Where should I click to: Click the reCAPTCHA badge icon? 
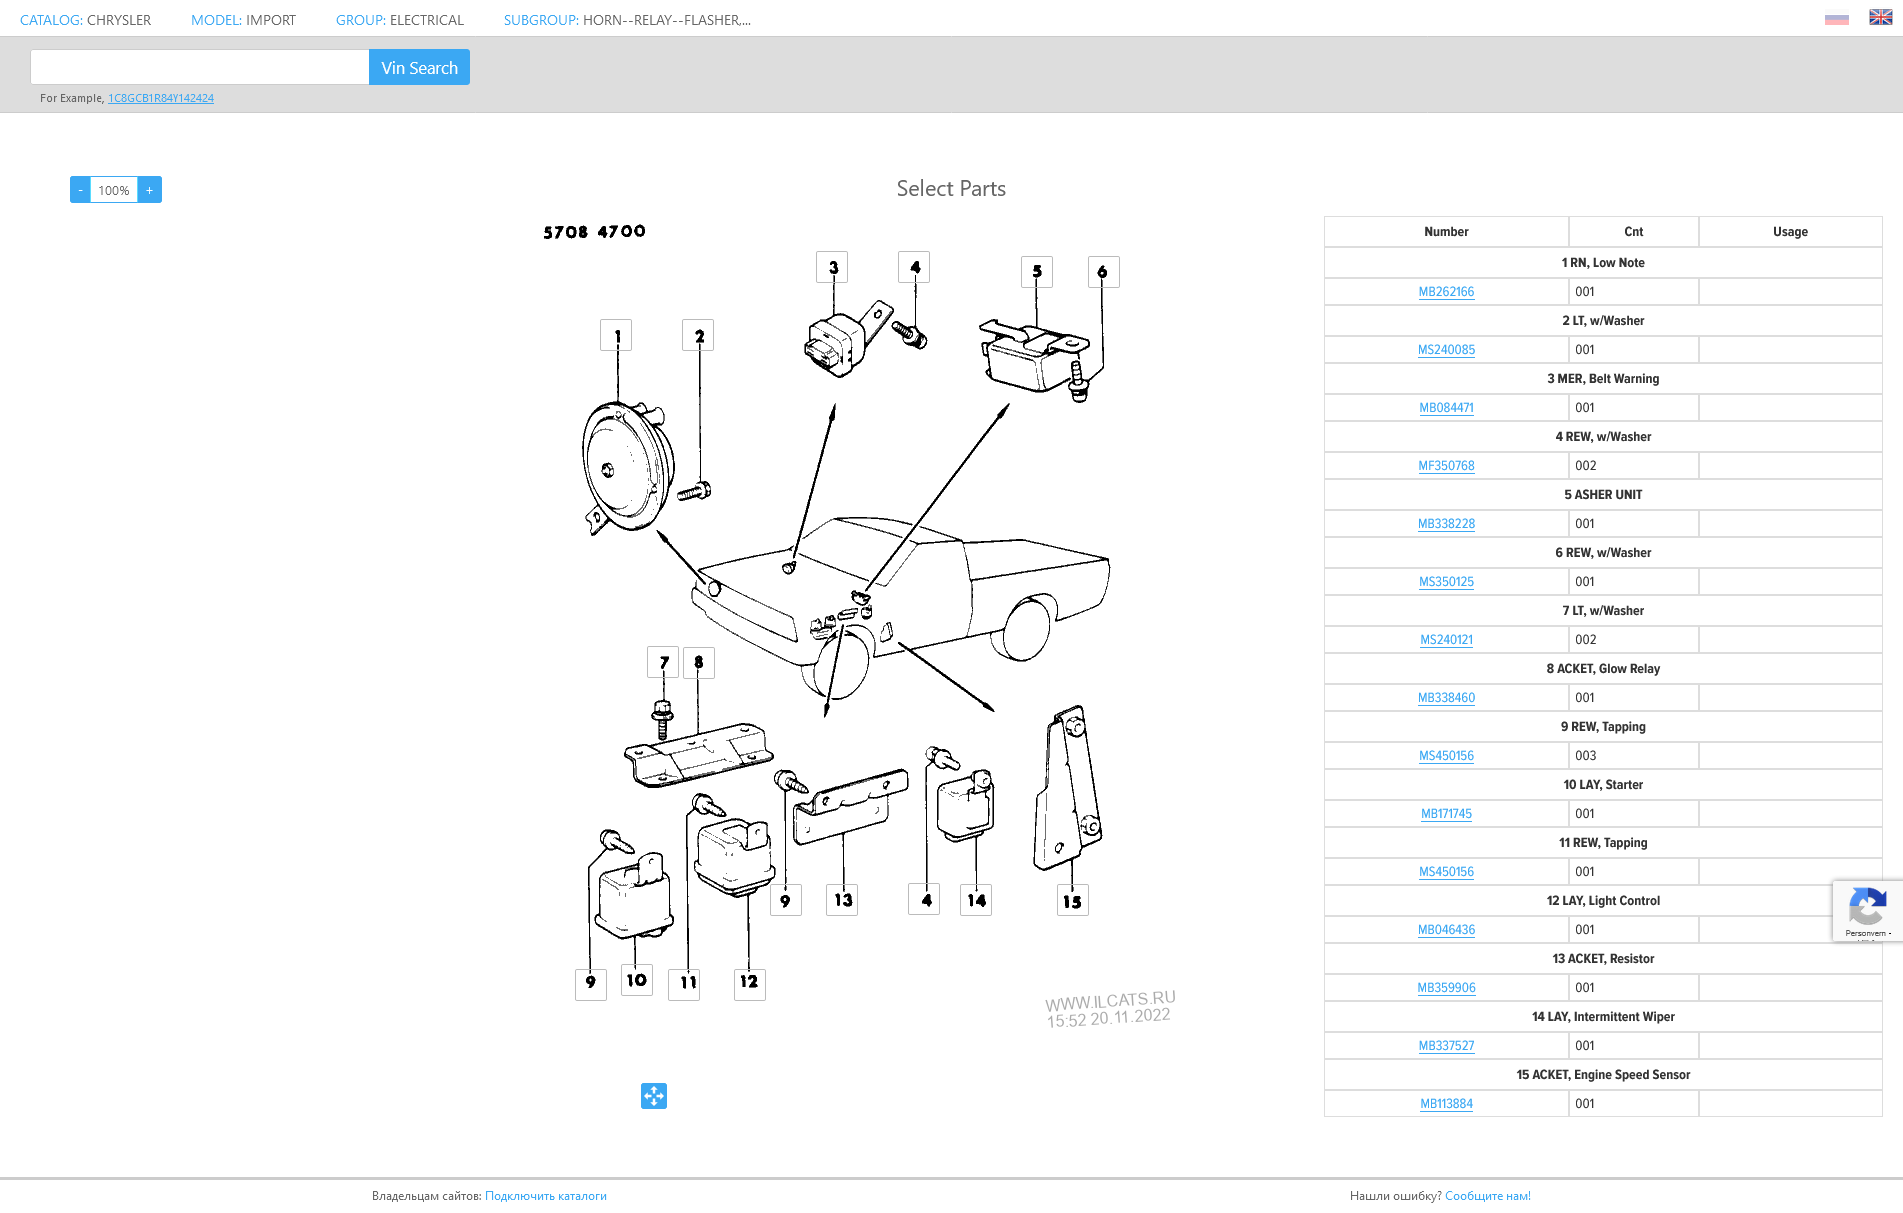(1866, 908)
